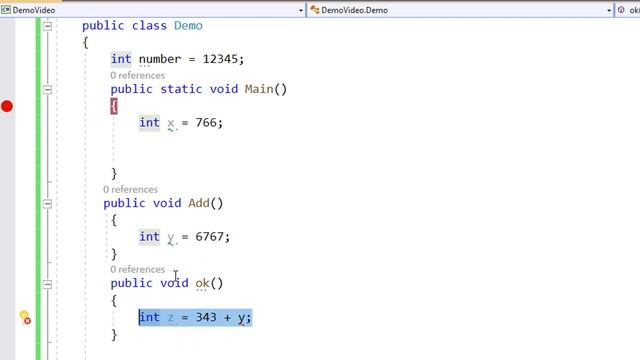This screenshot has width=640, height=360.
Task: Collapse the Add method region
Action: point(47,203)
